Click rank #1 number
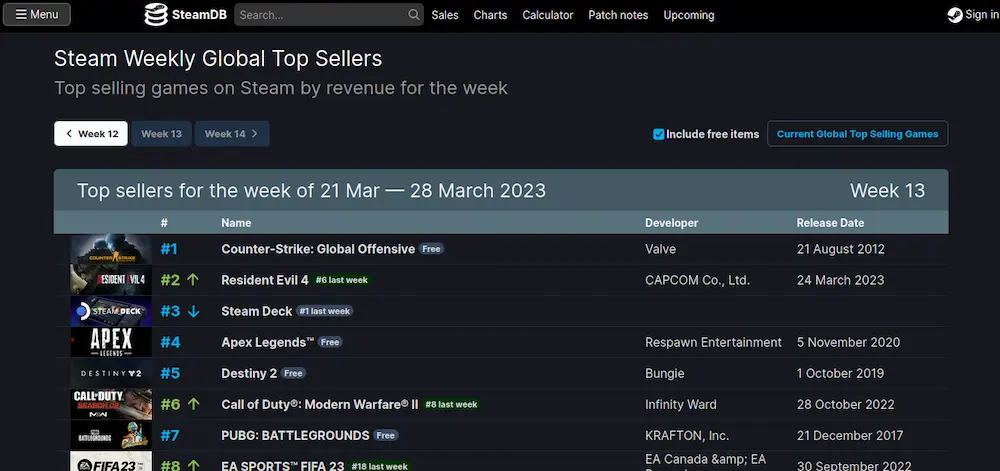 (x=168, y=249)
